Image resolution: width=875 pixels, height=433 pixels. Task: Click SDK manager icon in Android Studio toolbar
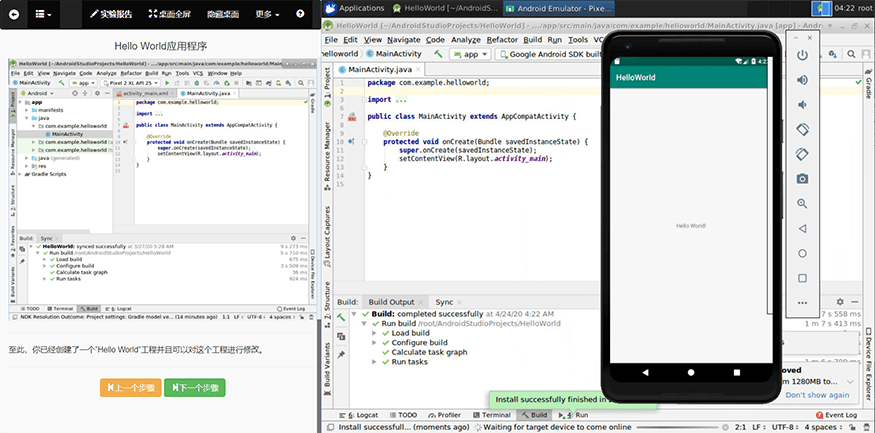coord(832,54)
